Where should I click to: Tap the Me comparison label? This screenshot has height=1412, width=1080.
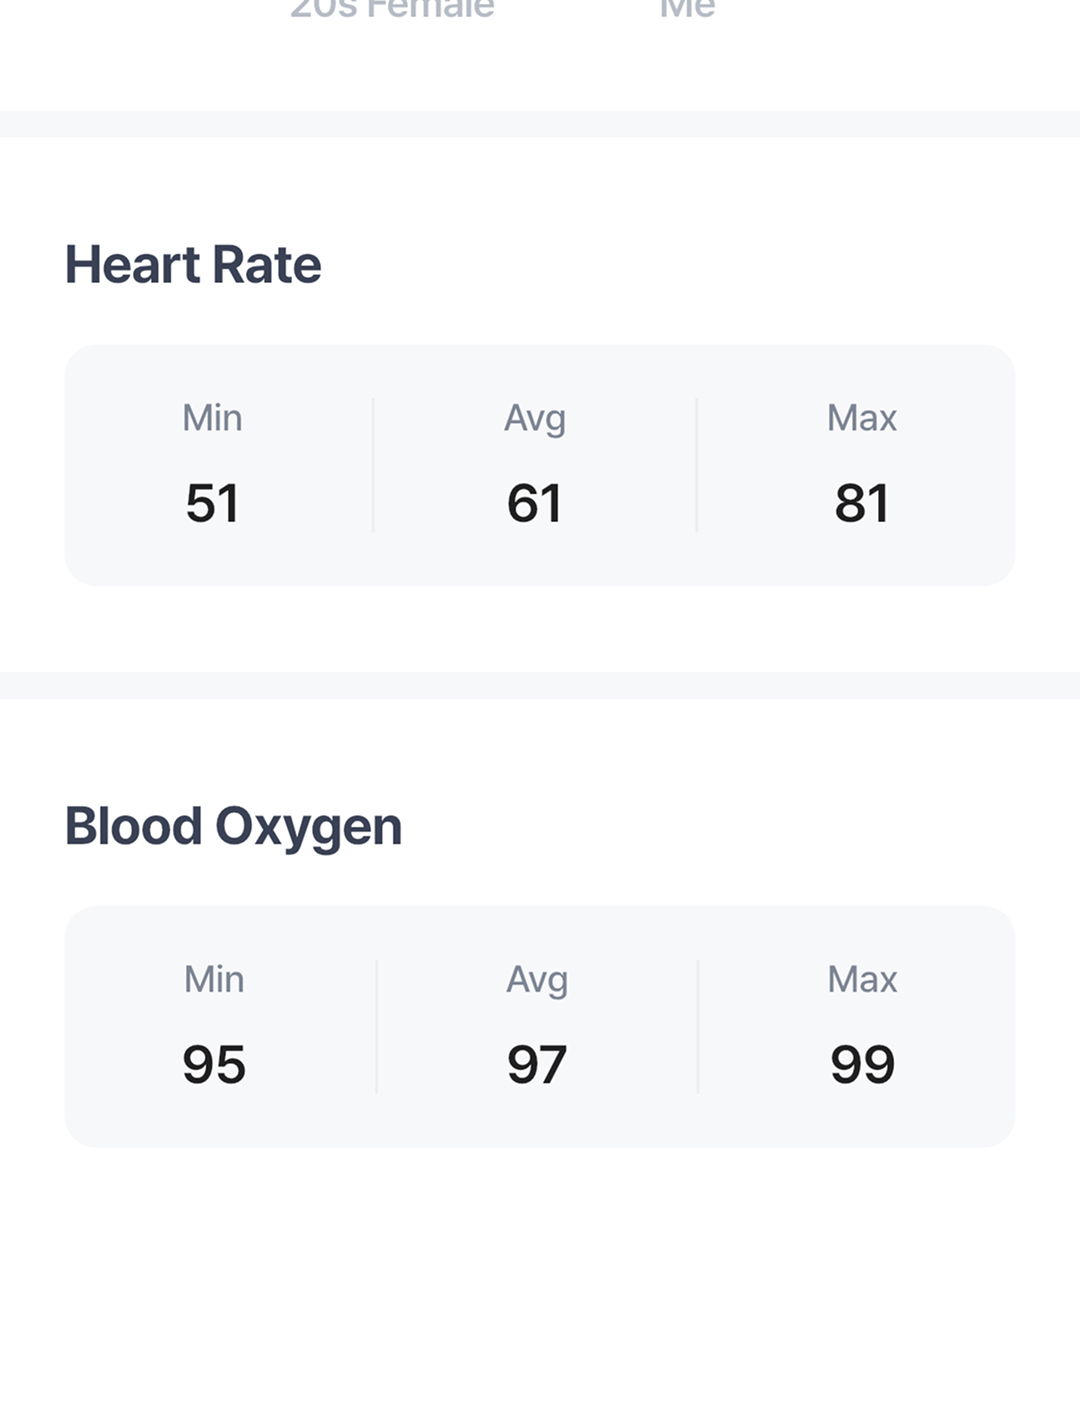click(688, 9)
